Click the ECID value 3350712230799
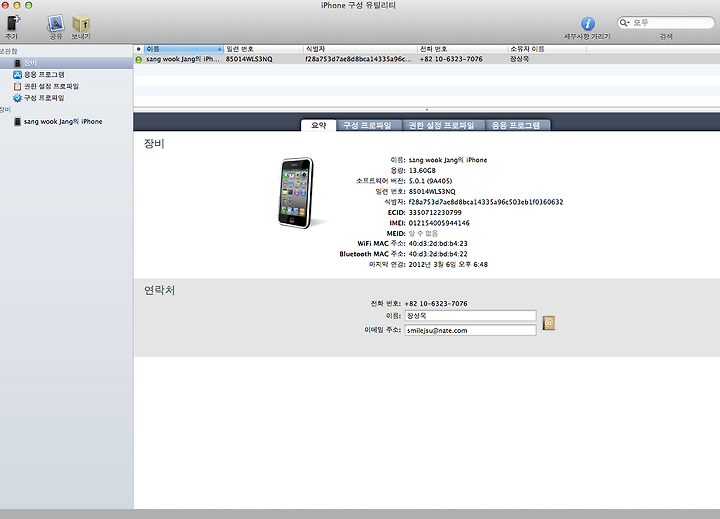 (435, 213)
